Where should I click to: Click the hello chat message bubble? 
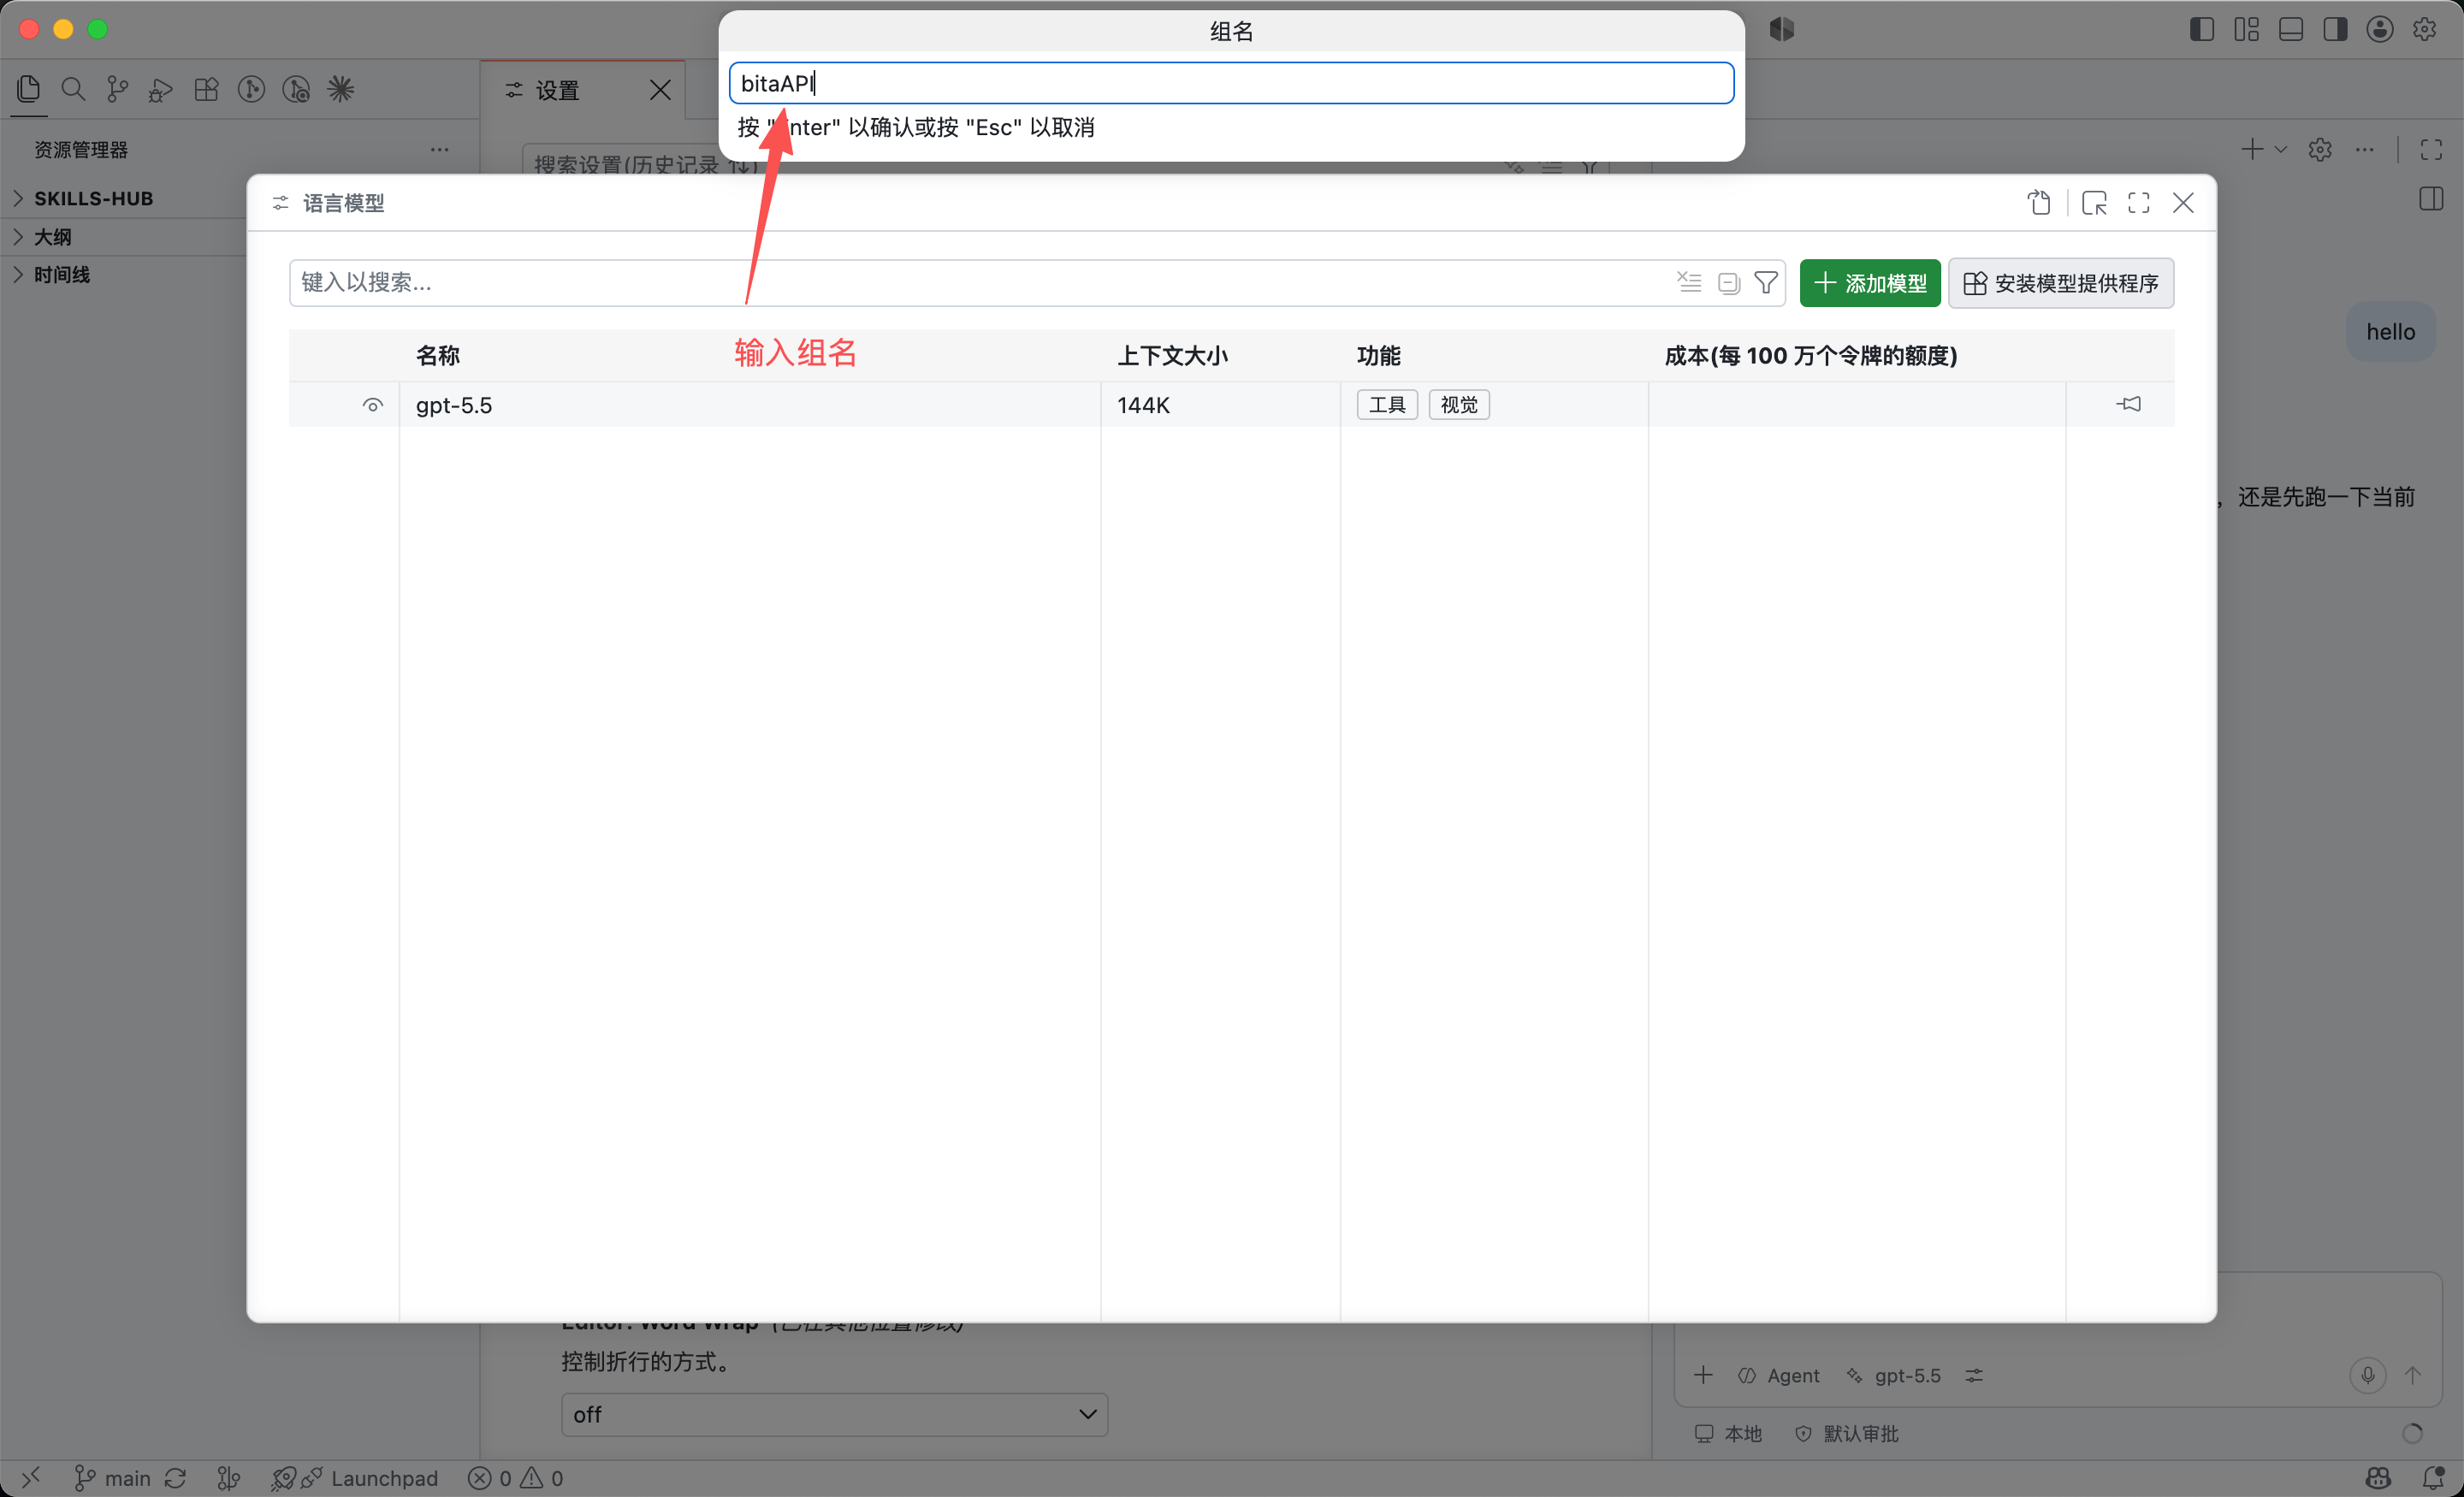tap(2390, 332)
